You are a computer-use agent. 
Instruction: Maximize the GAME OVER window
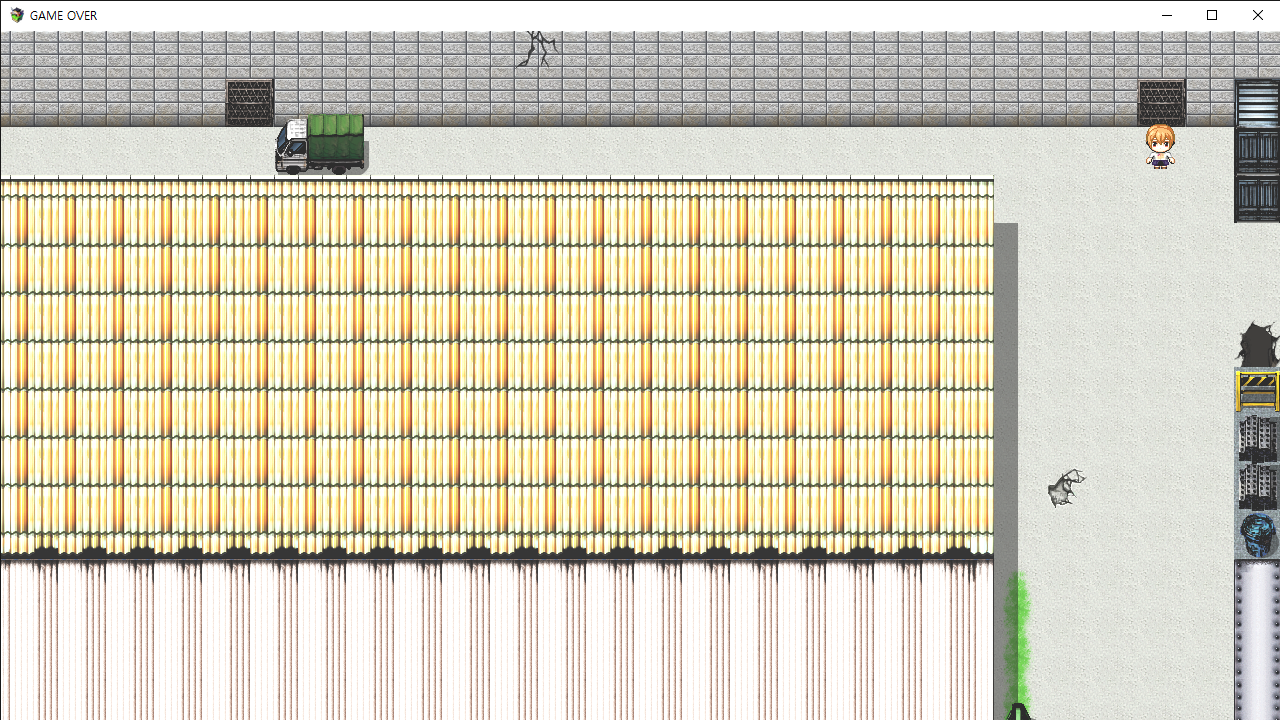[1212, 15]
